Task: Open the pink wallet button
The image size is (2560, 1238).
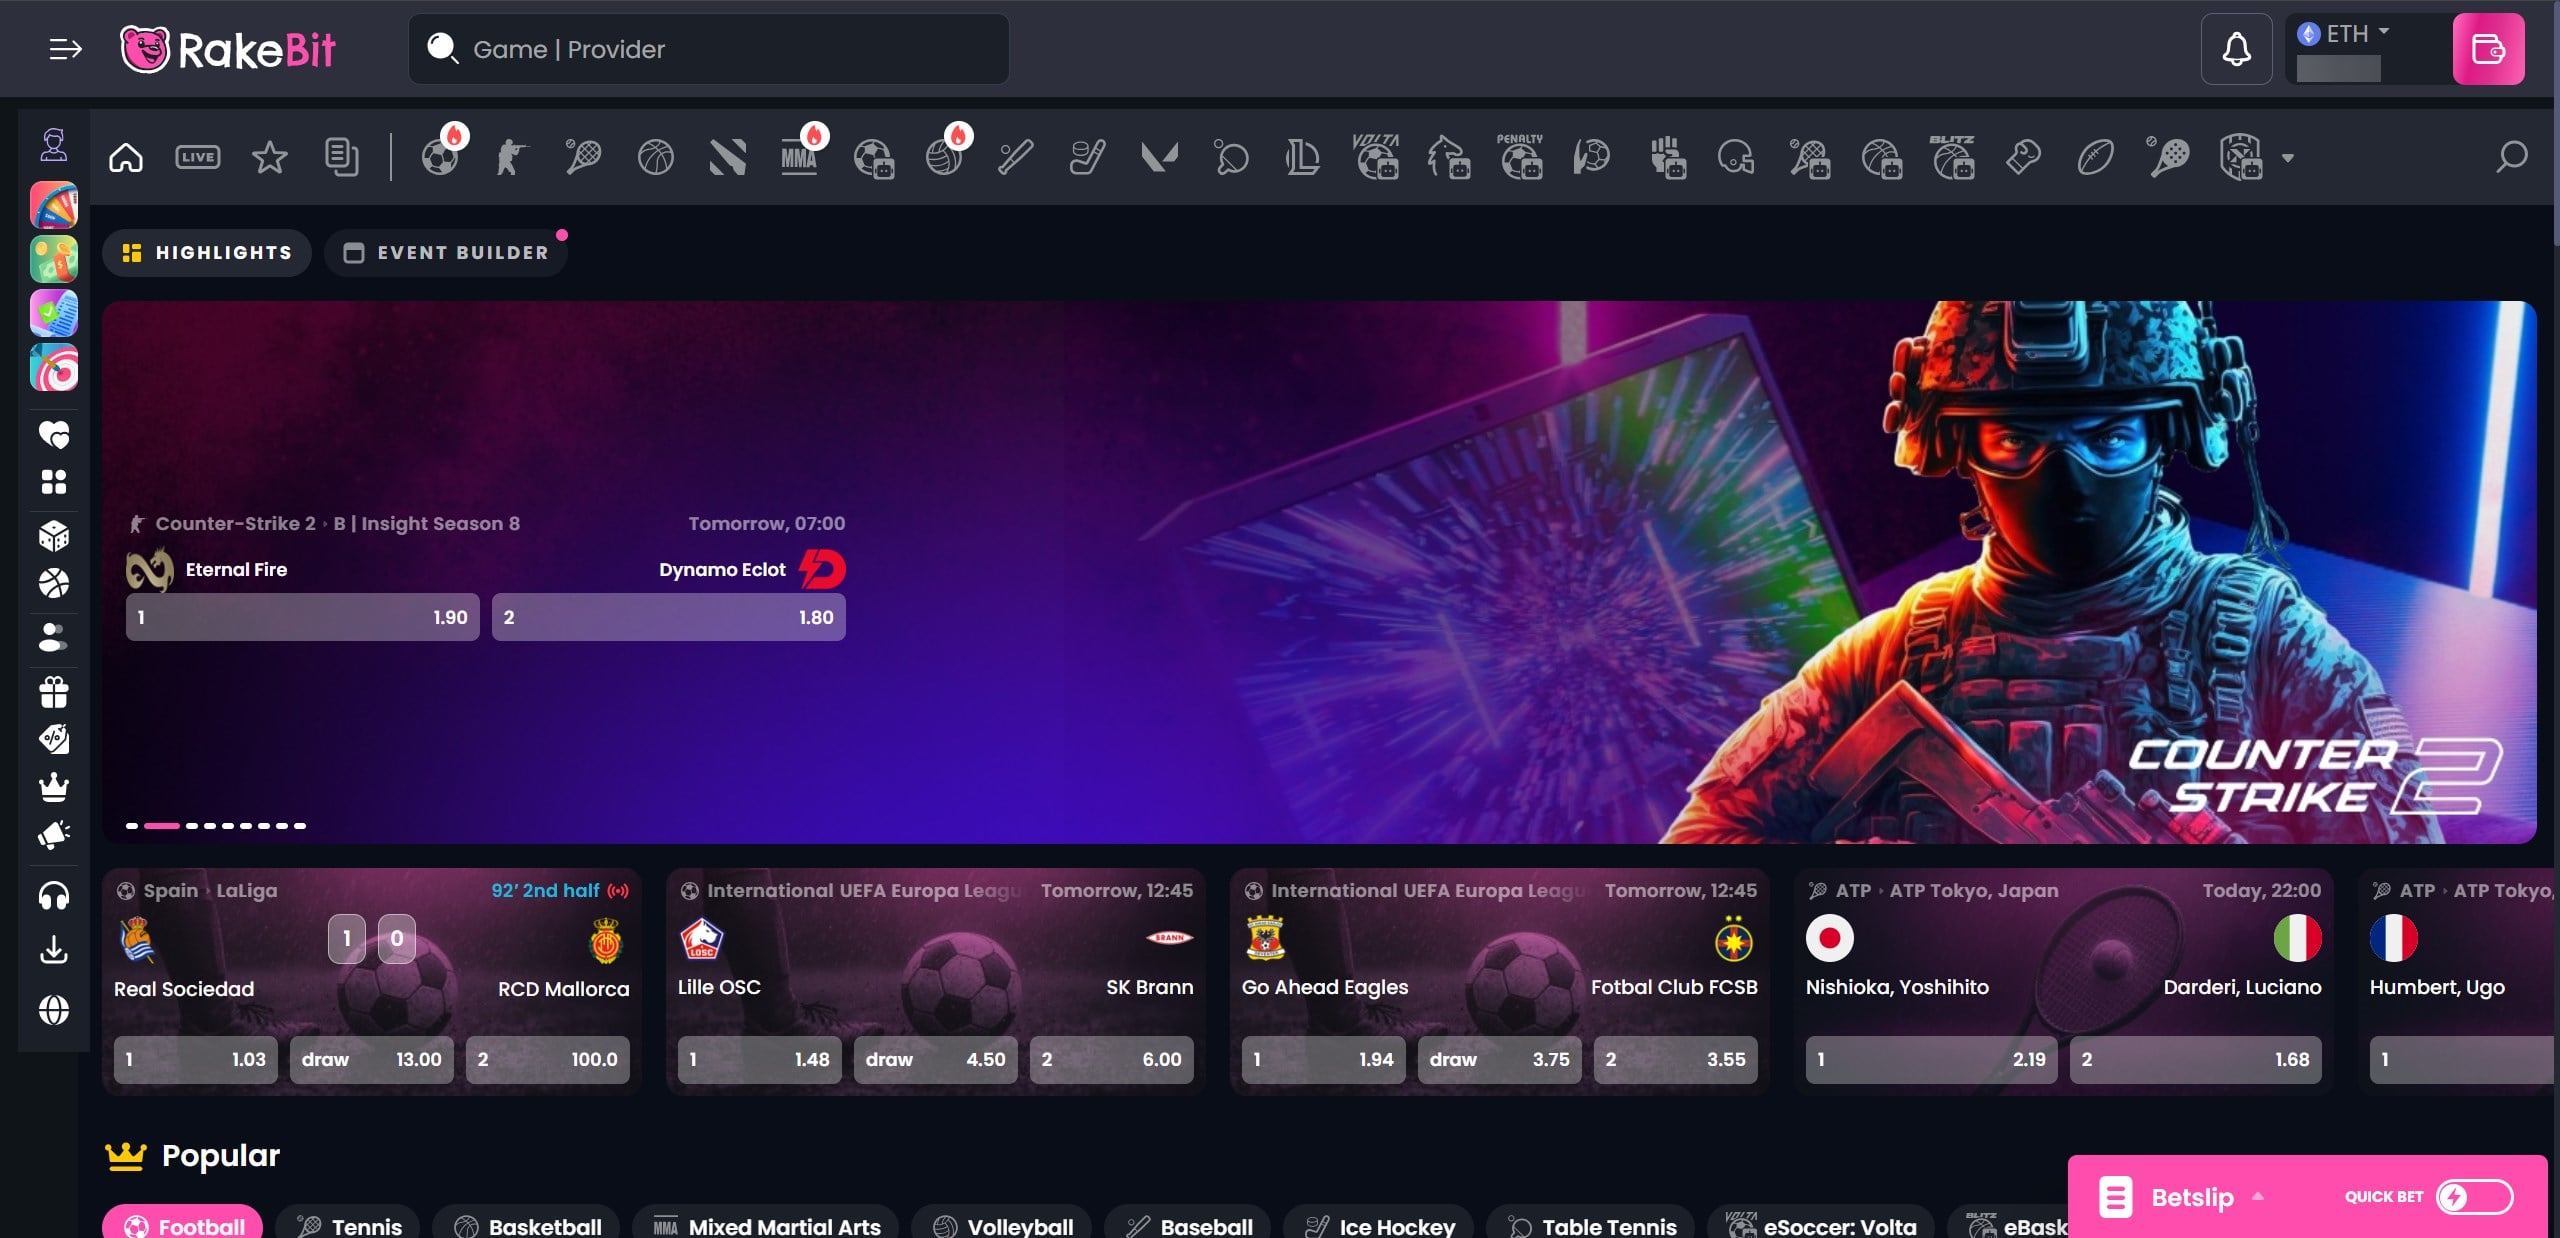Action: coord(2488,49)
